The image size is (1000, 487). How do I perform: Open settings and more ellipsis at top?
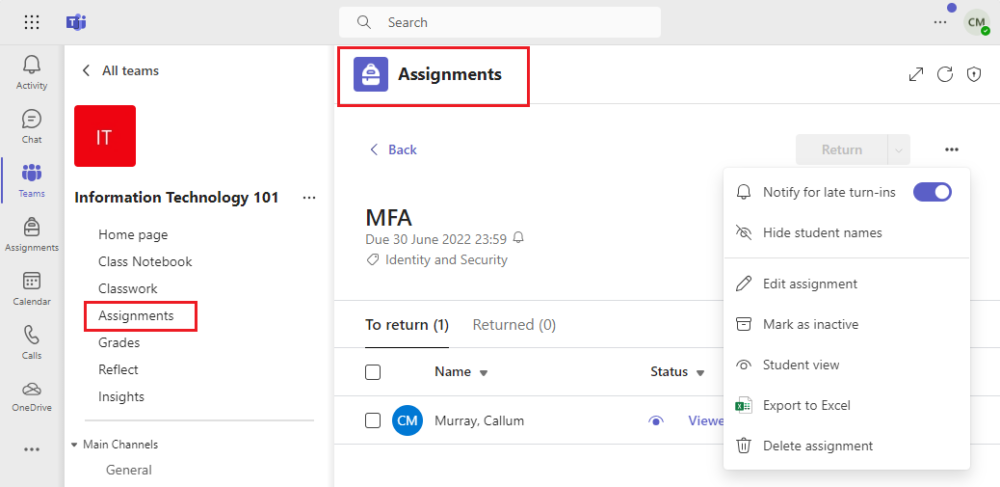point(940,22)
